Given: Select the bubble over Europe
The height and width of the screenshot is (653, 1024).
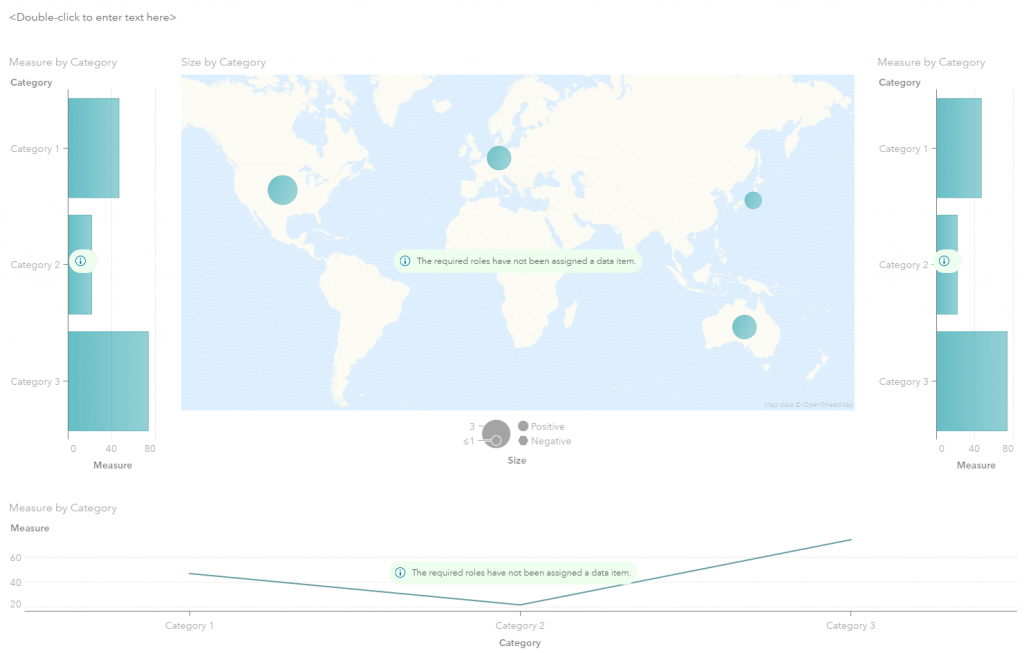Looking at the screenshot, I should pyautogui.click(x=498, y=157).
